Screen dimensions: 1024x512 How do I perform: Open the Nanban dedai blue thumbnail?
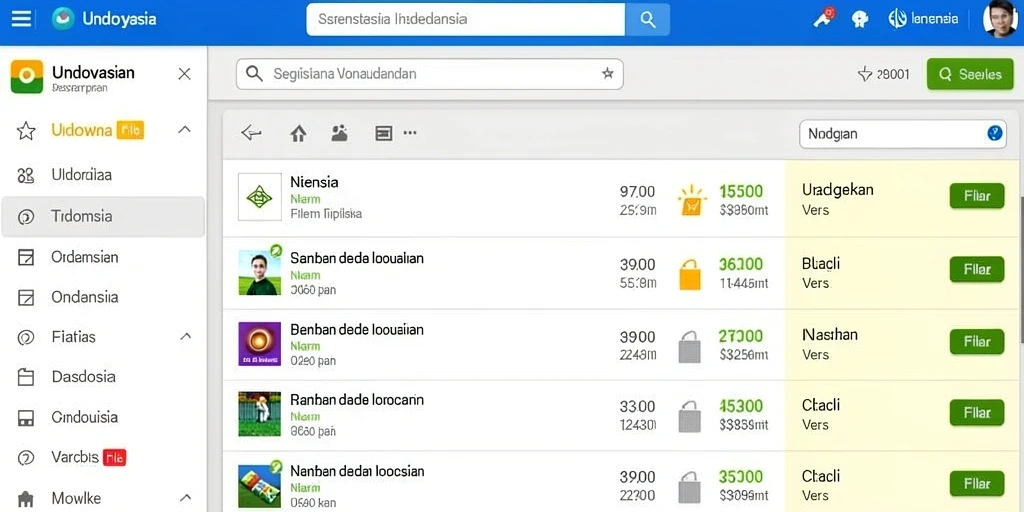click(259, 487)
